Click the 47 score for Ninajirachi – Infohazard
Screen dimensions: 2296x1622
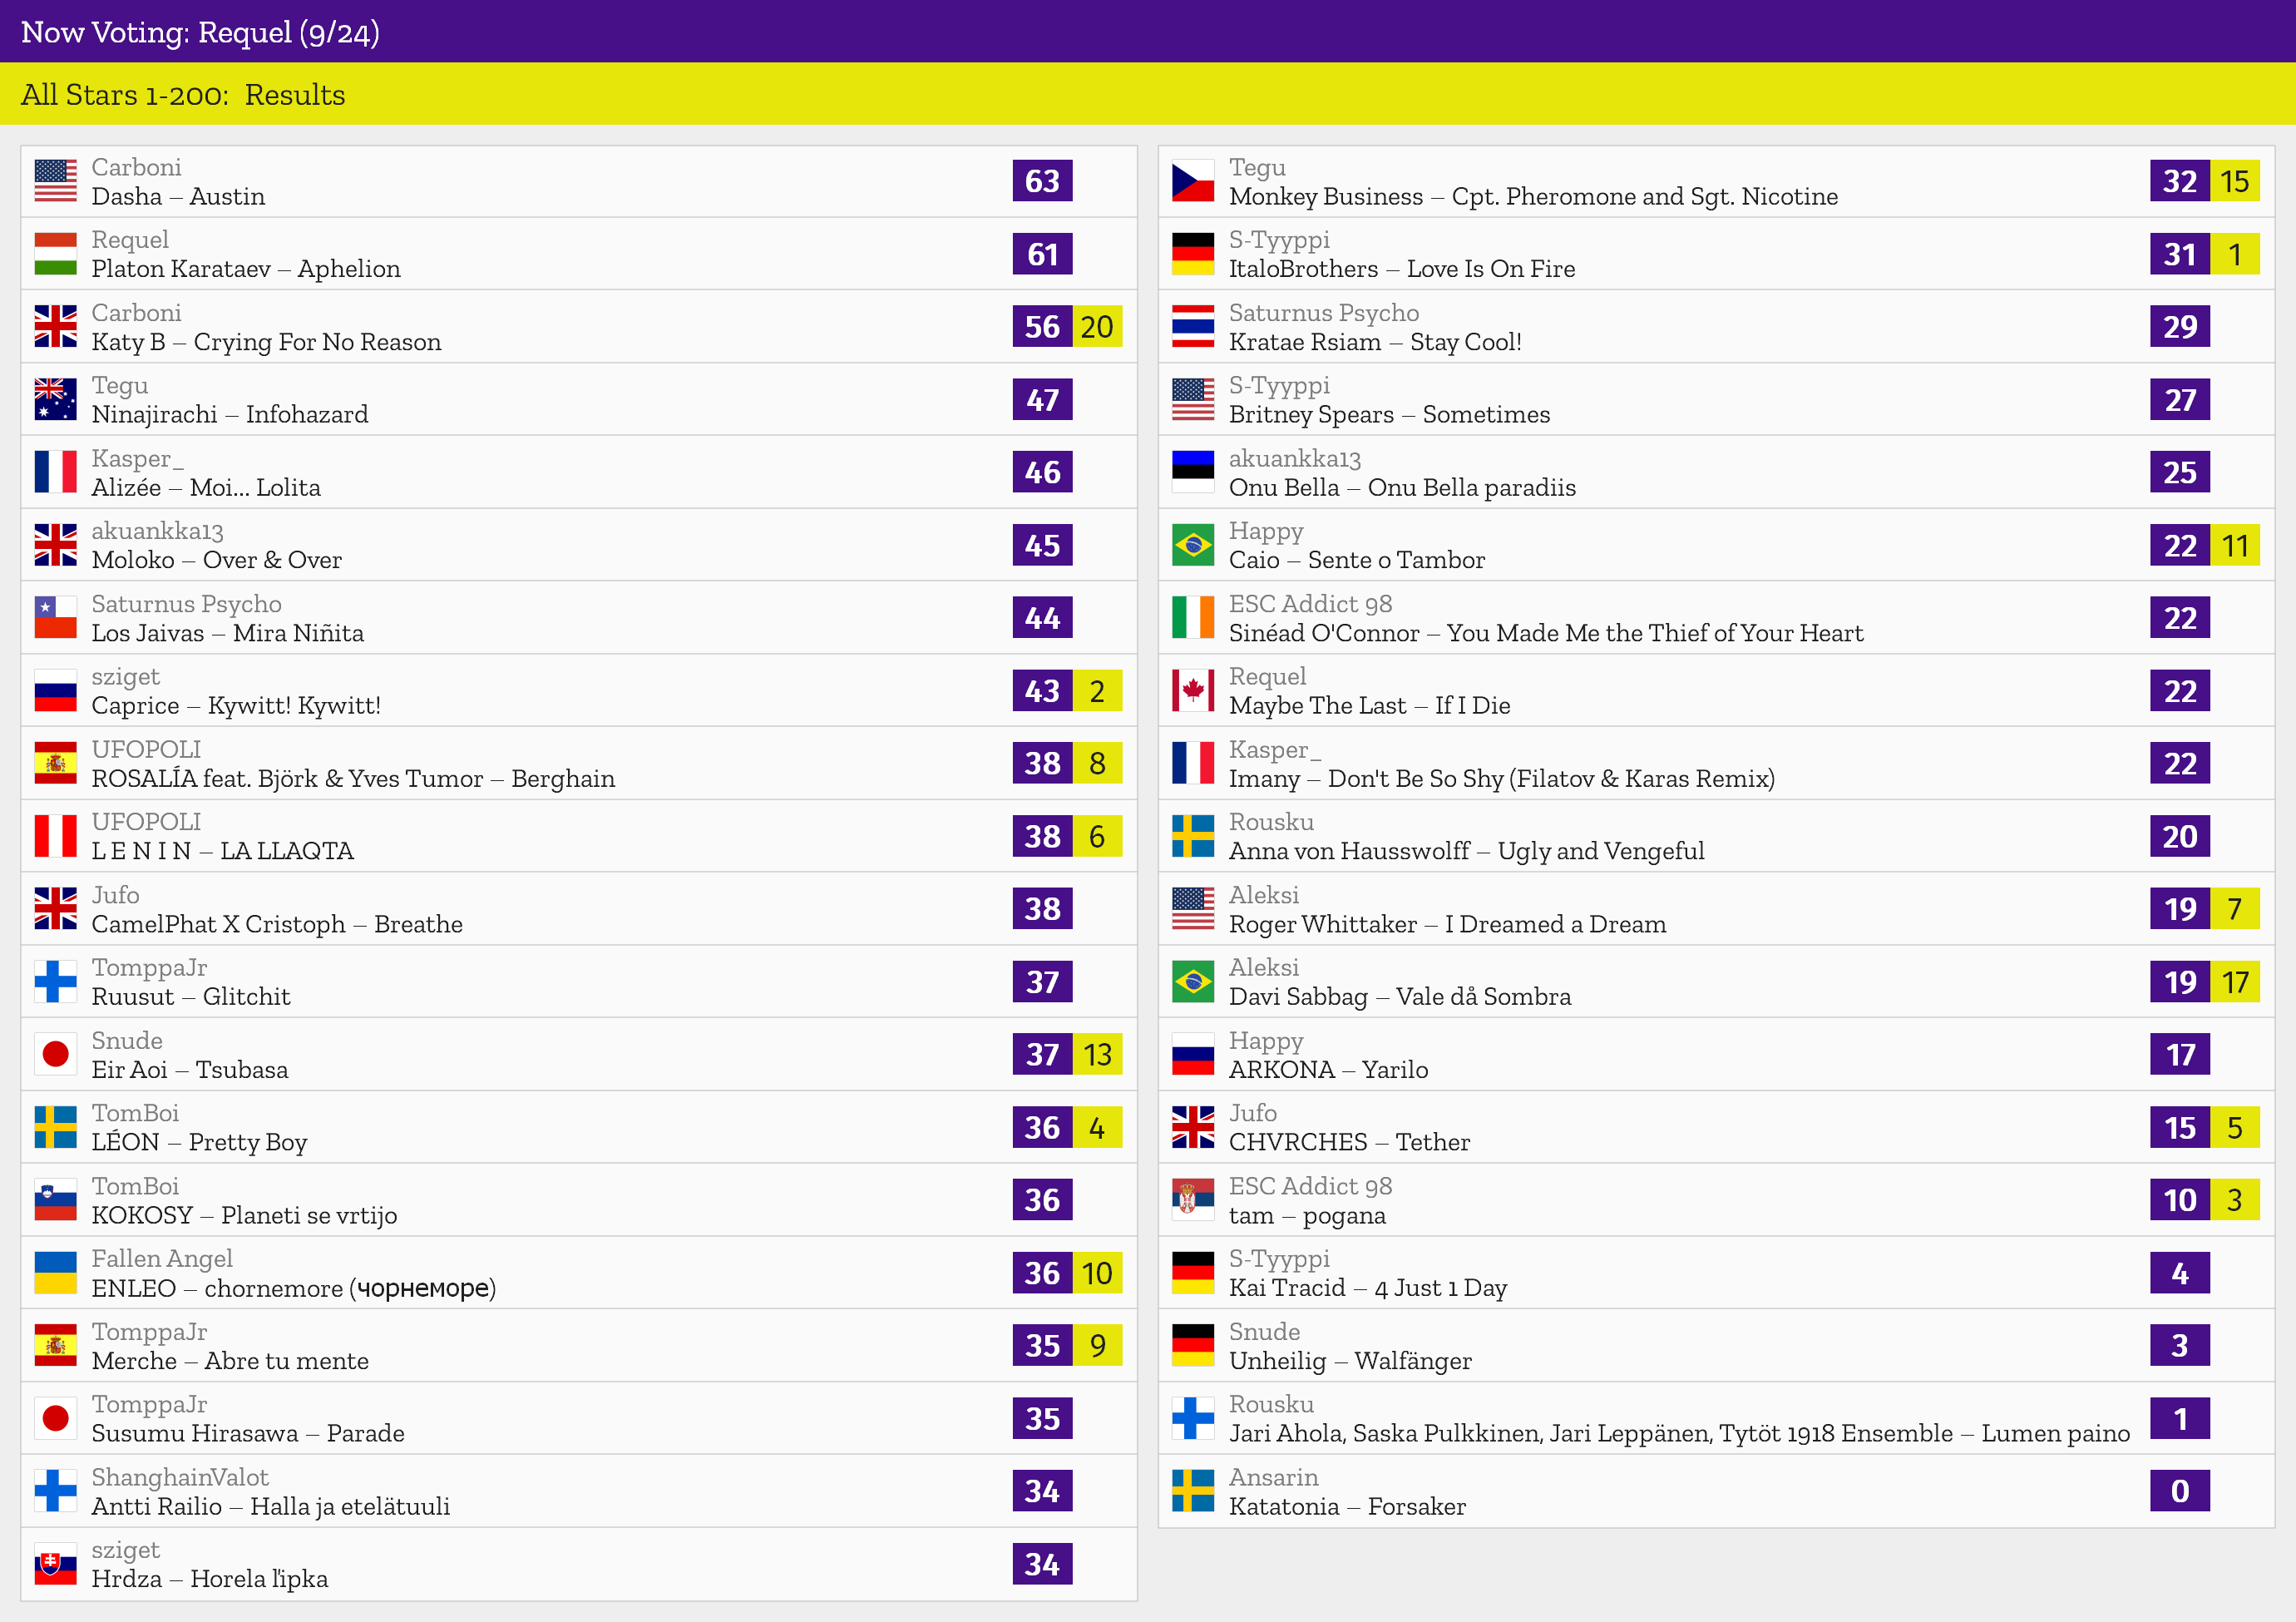click(x=1042, y=400)
